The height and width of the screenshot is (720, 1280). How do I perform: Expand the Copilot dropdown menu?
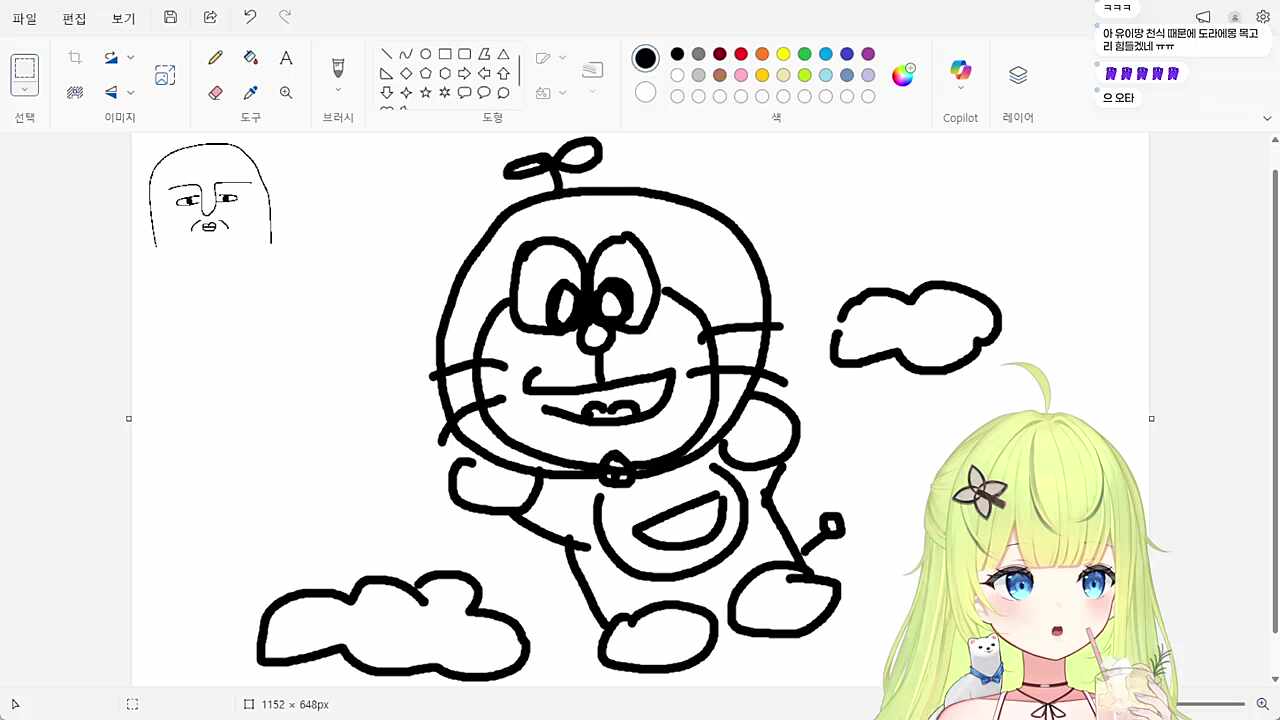tap(961, 88)
